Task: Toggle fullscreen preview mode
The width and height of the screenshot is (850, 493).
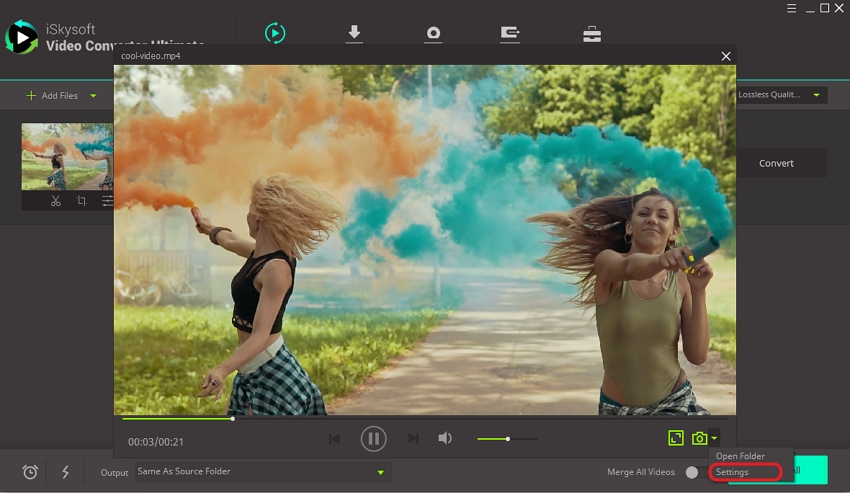Action: 676,438
